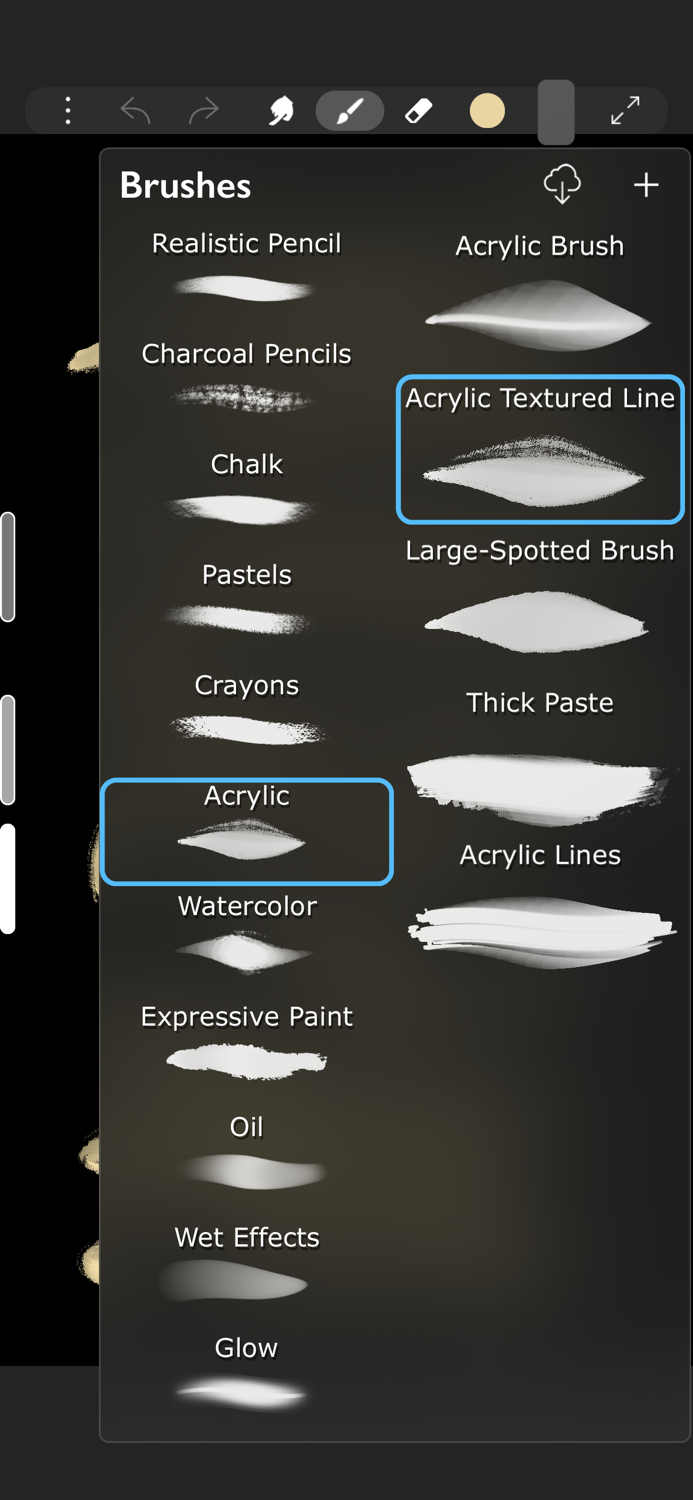The image size is (693, 1500).
Task: Enter fullscreen with the expand arrows
Action: 625,110
